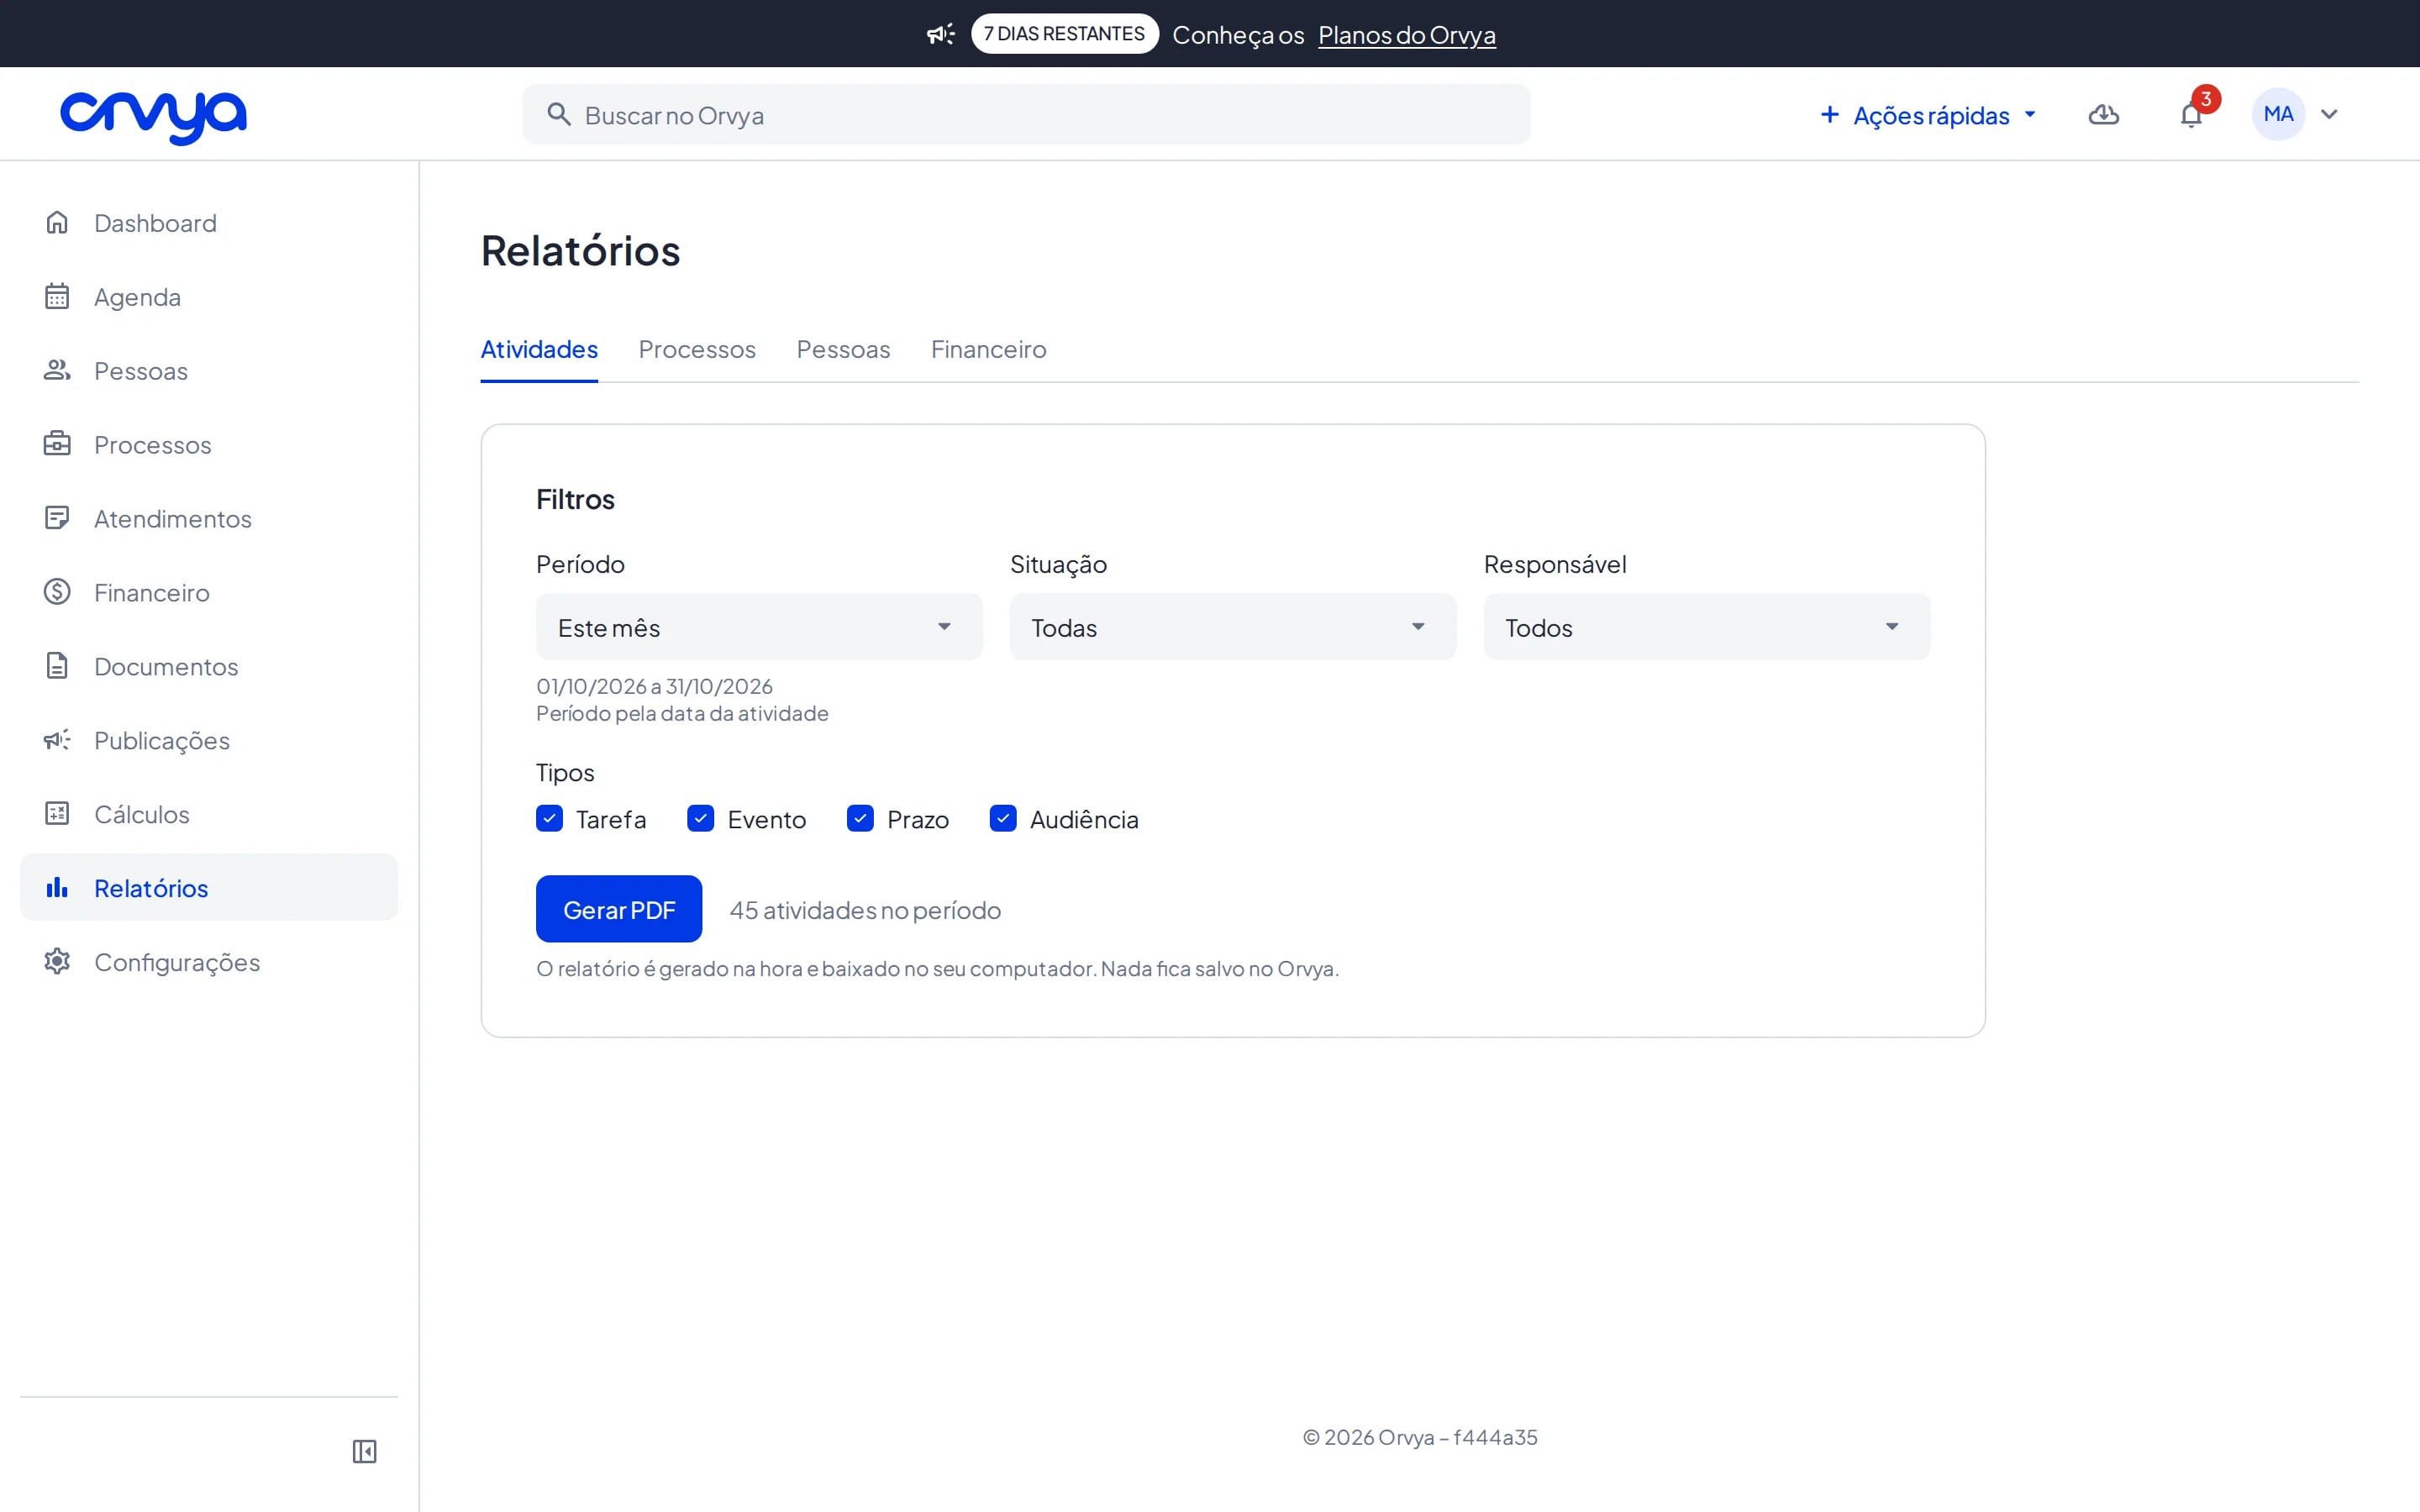Click the Configurações gear icon
Image resolution: width=2420 pixels, height=1512 pixels.
point(57,961)
